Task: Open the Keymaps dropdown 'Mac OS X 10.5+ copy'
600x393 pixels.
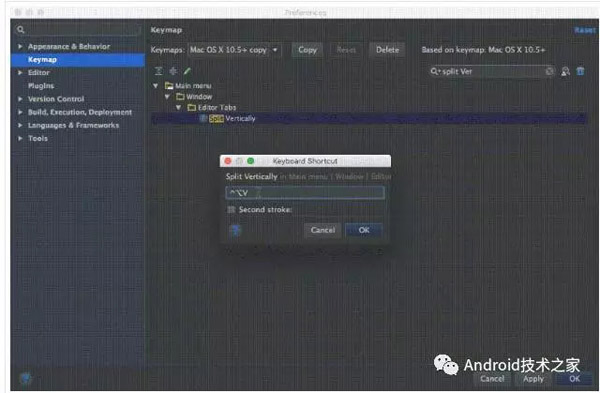Action: tap(234, 50)
